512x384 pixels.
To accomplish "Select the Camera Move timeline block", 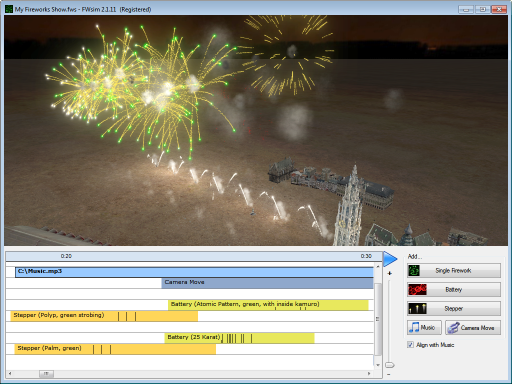I will pos(267,283).
